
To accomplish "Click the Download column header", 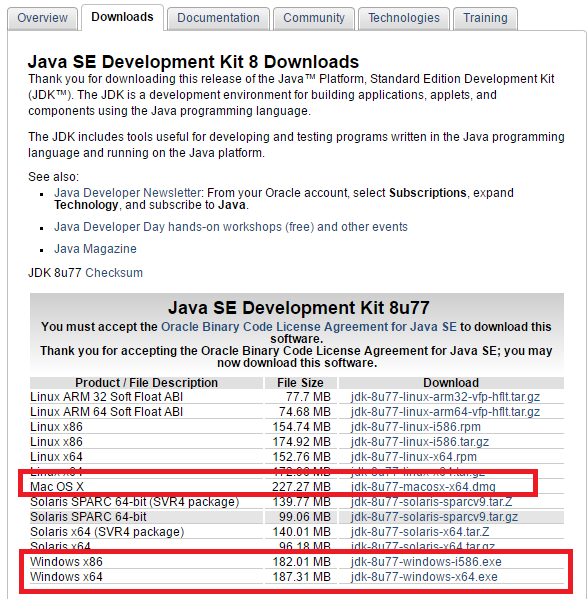I will coord(451,382).
